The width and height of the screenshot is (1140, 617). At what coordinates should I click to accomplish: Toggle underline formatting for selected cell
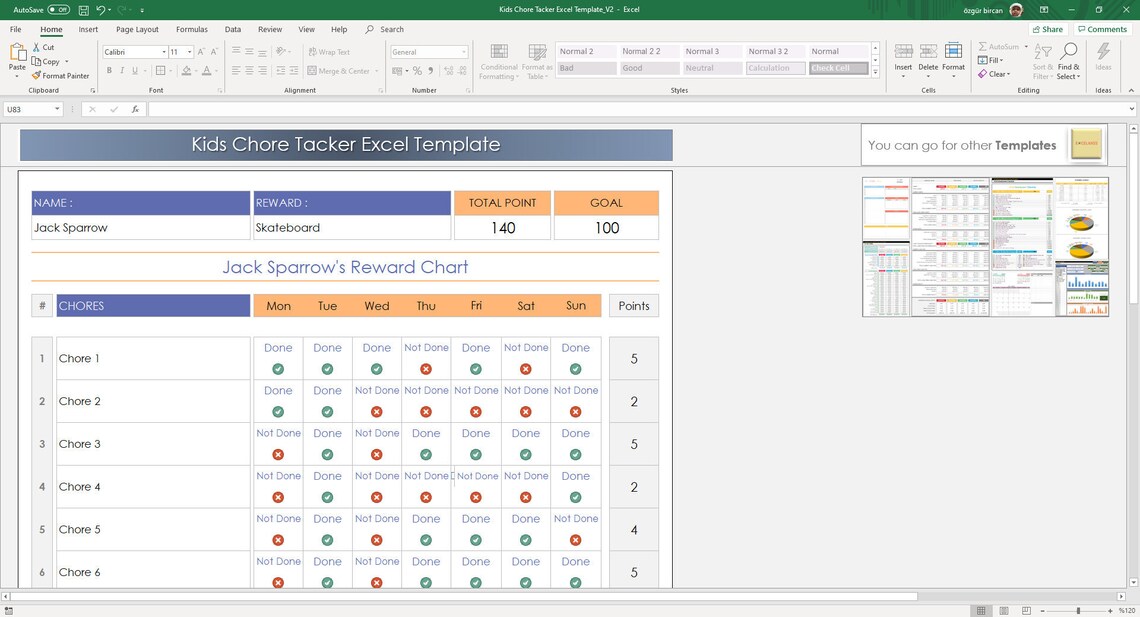[x=134, y=71]
